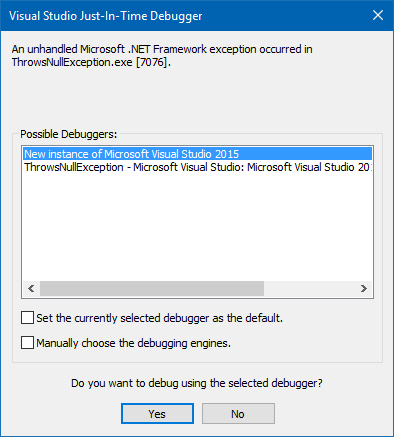Select New instance of Microsoft Visual Studio 2015
This screenshot has width=394, height=437.
point(198,154)
